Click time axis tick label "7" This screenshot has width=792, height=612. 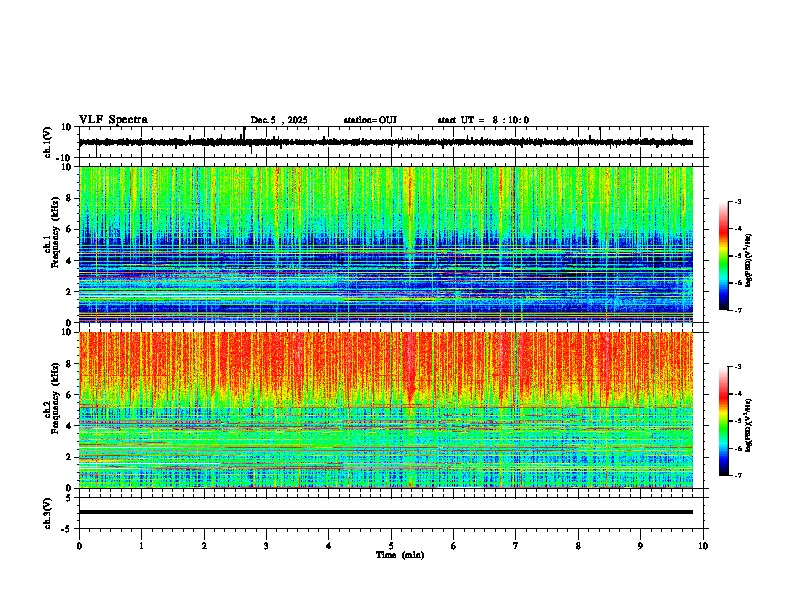[516, 546]
